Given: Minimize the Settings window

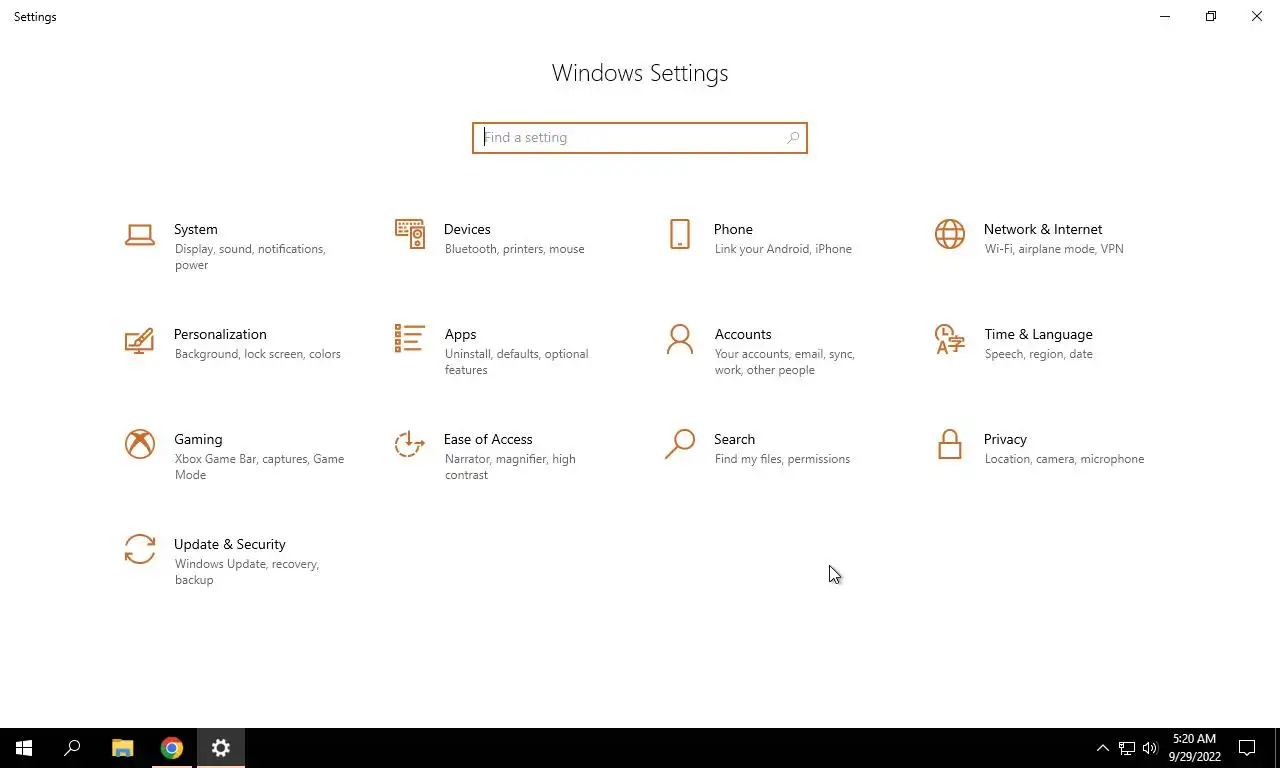Looking at the screenshot, I should (1165, 16).
